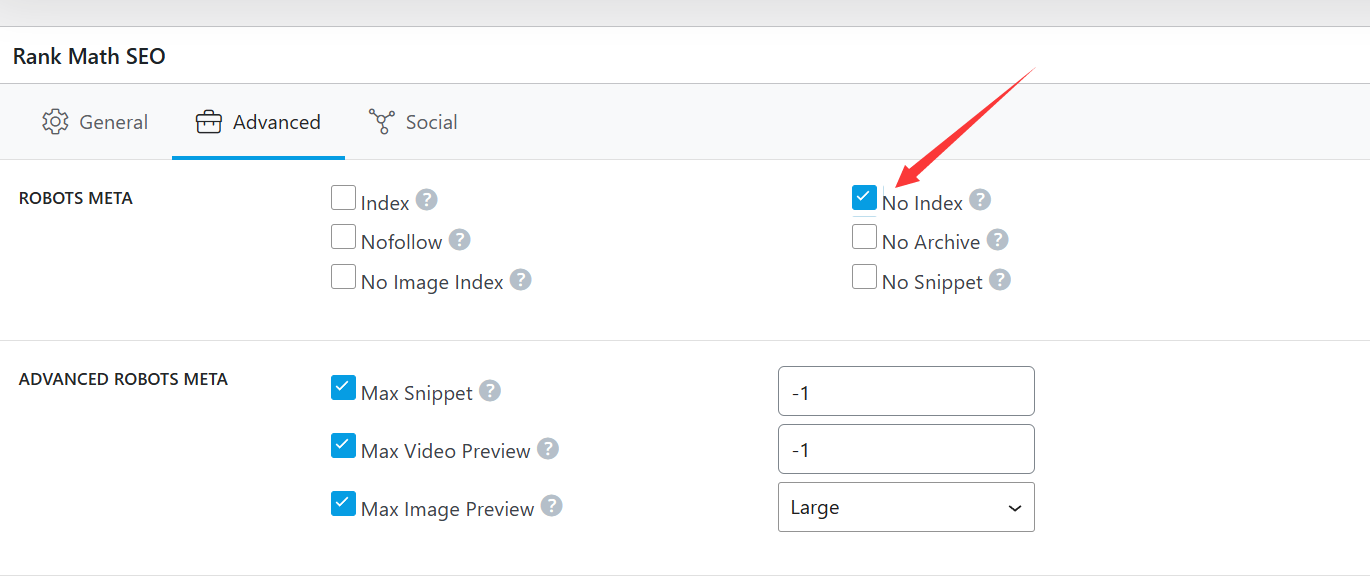
Task: Switch to the General tab
Action: click(x=95, y=122)
